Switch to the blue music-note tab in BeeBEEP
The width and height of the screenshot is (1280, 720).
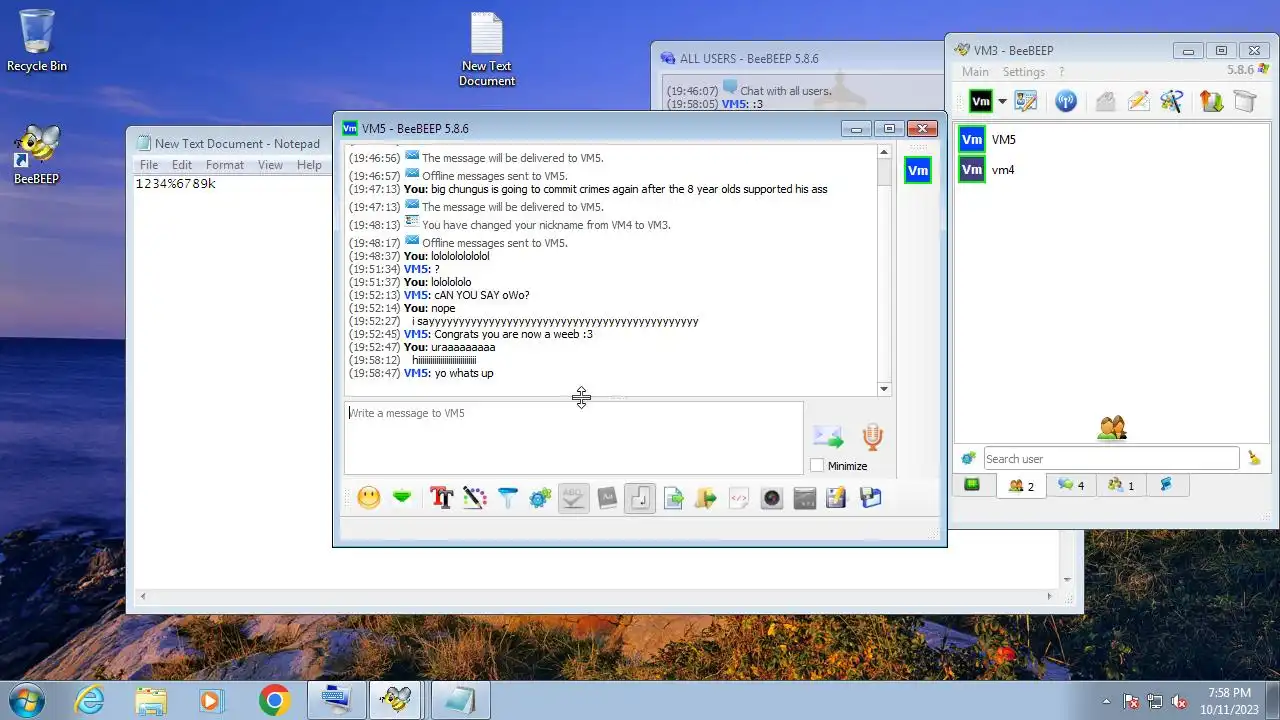pyautogui.click(x=1166, y=485)
